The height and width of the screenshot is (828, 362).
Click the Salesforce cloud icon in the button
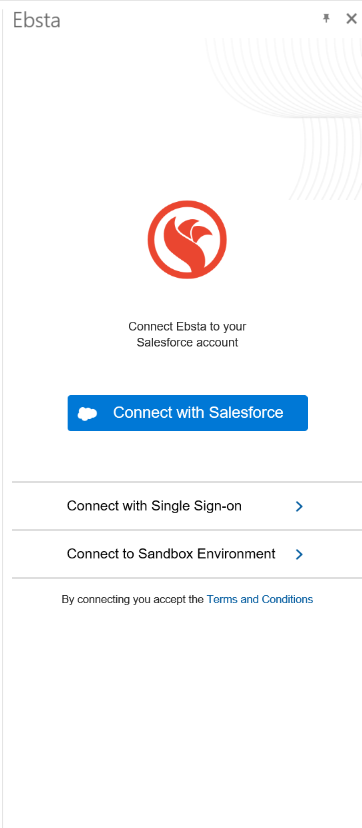coord(87,413)
